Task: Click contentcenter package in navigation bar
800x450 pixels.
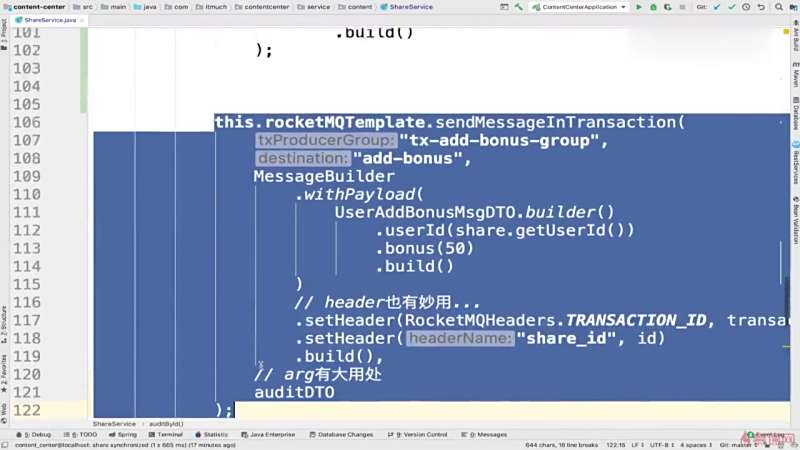Action: 262,7
